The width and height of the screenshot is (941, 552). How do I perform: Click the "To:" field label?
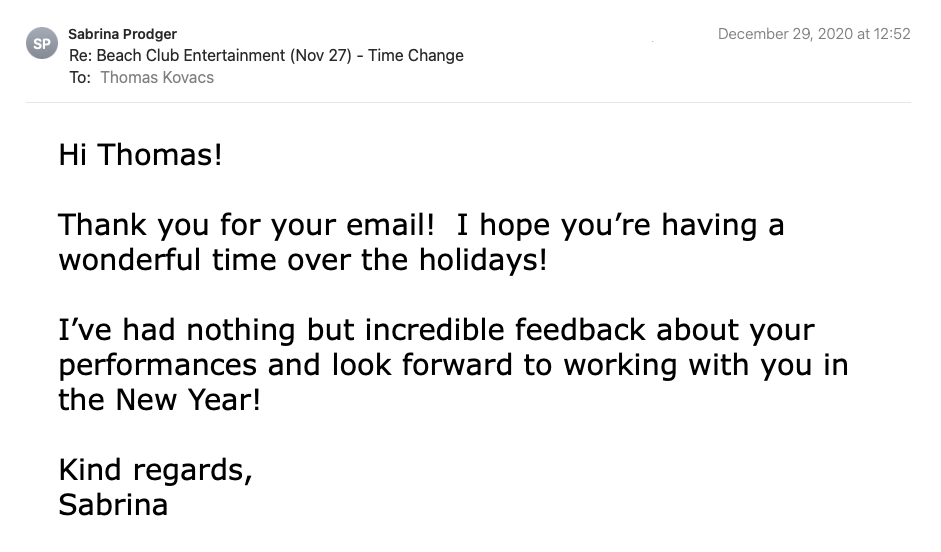80,78
